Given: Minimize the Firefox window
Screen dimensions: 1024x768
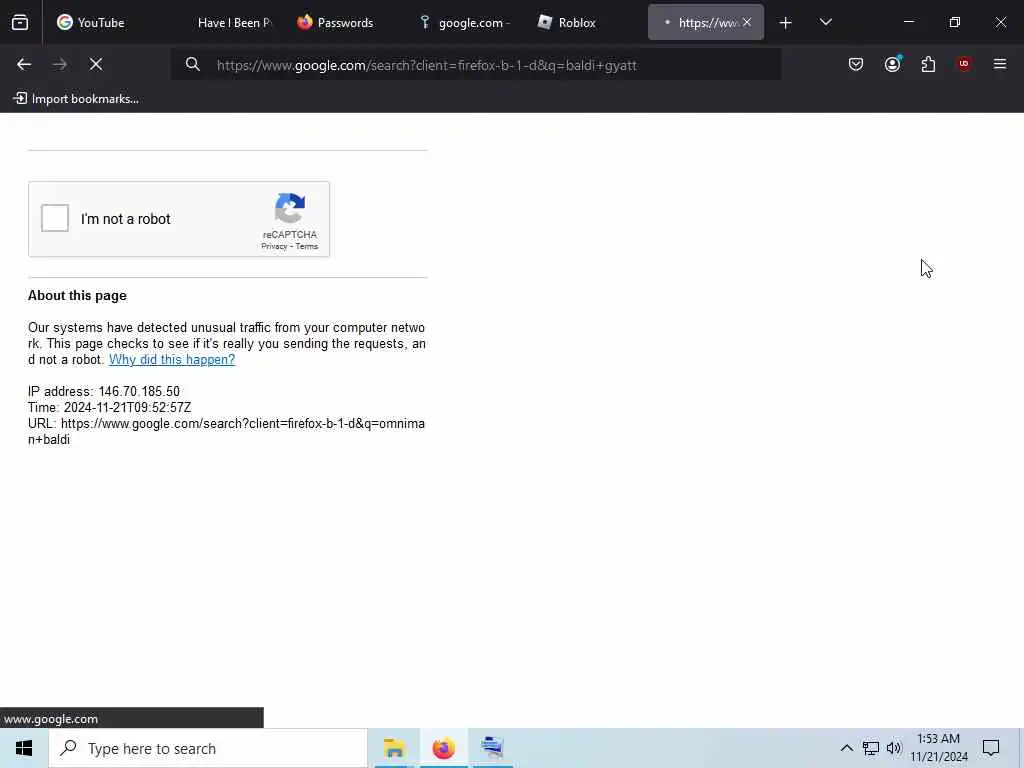Looking at the screenshot, I should [x=908, y=22].
